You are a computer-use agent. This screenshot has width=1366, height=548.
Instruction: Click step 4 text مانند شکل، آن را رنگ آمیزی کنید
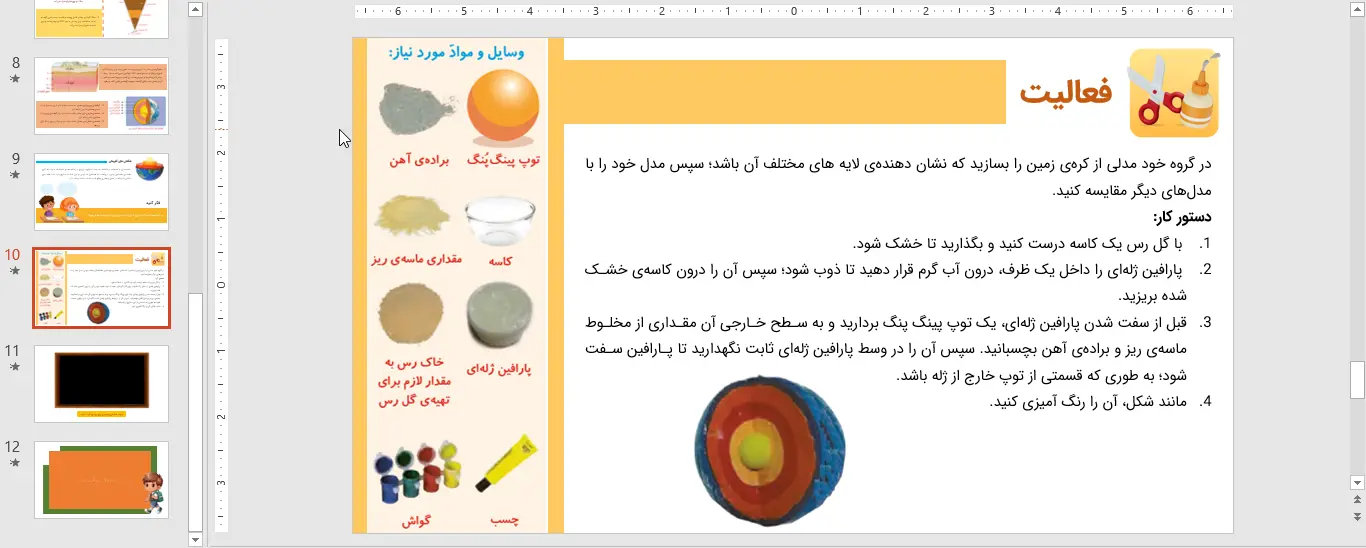point(1087,401)
